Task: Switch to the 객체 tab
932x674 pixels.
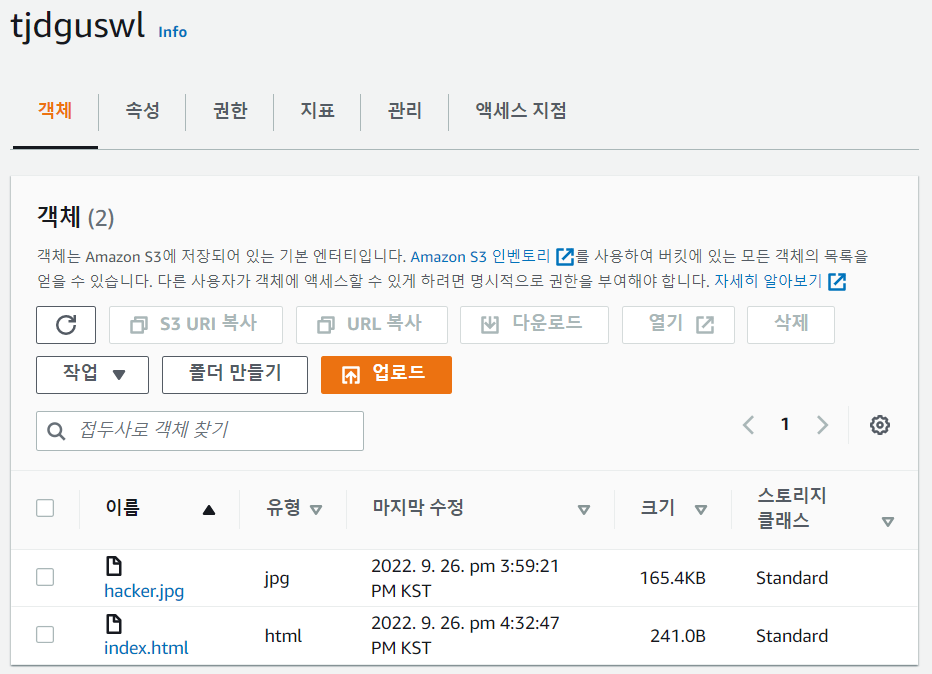Action: pos(55,111)
